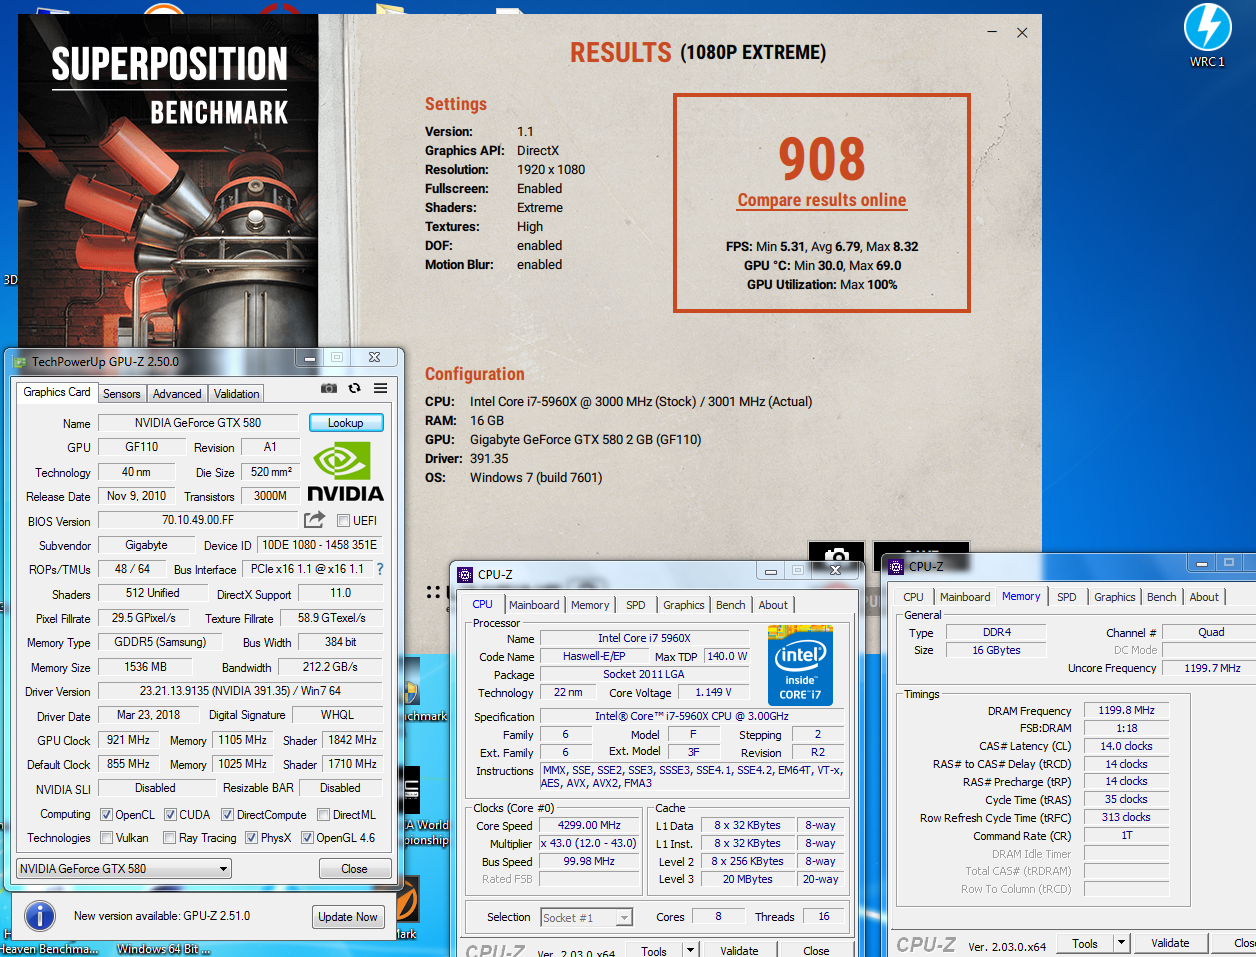Image resolution: width=1256 pixels, height=957 pixels.
Task: Click the Core Speed value 4299.00 MHz
Action: click(x=590, y=826)
